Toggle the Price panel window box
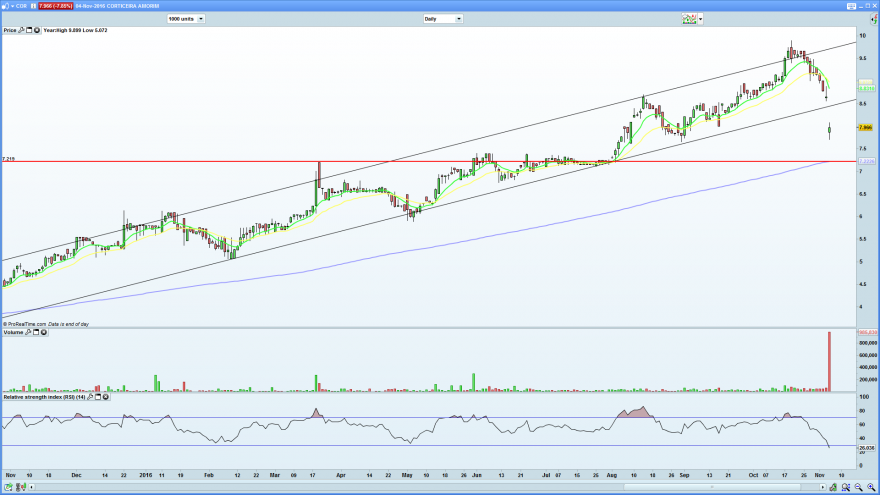The image size is (880, 495). [29, 30]
